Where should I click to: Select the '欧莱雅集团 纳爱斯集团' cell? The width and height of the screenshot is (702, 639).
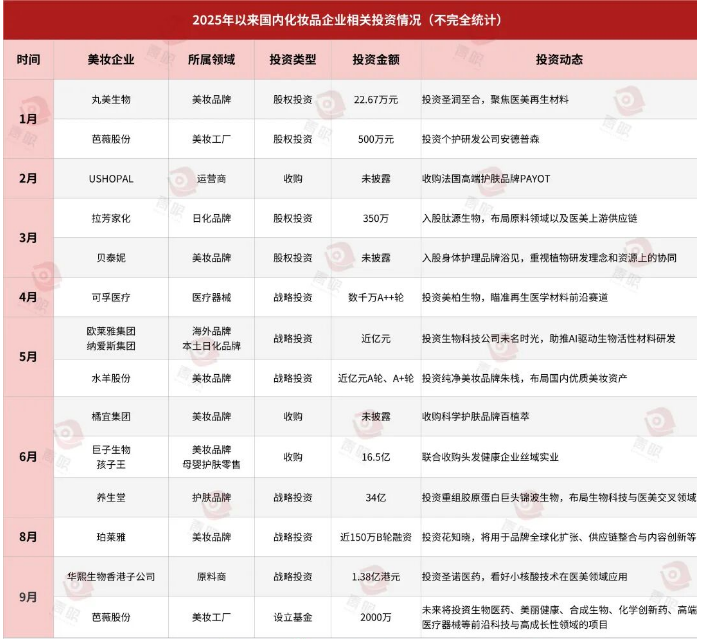(x=111, y=339)
